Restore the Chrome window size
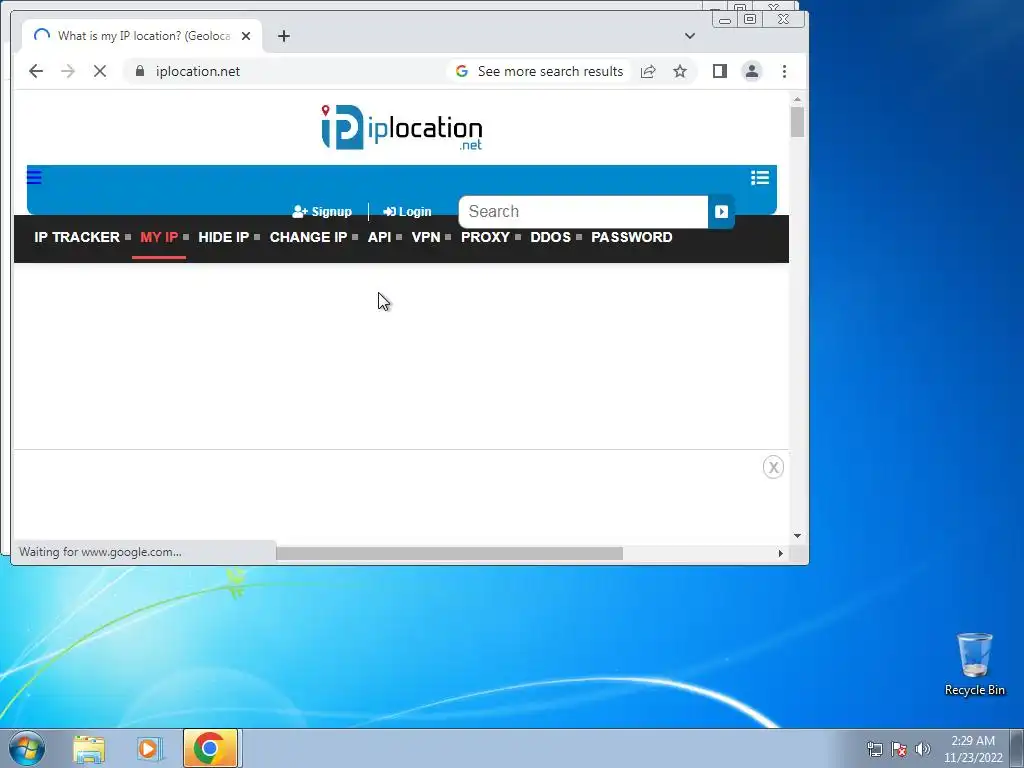The width and height of the screenshot is (1024, 768). click(x=750, y=20)
